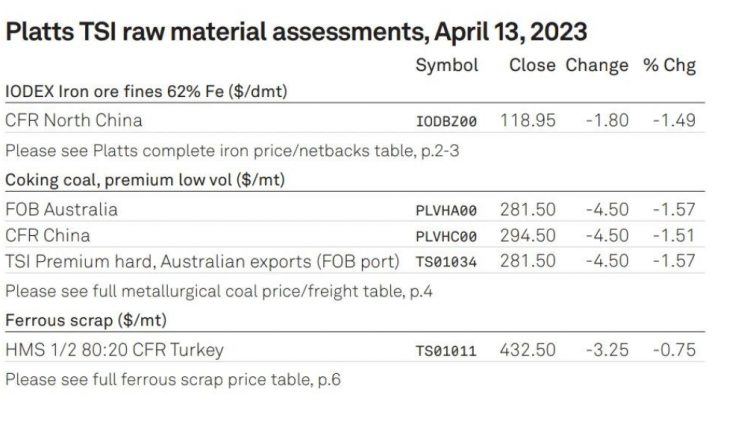Select the Ferrous scrap section heading
Screen dimensions: 750x430
pyautogui.click(x=86, y=320)
